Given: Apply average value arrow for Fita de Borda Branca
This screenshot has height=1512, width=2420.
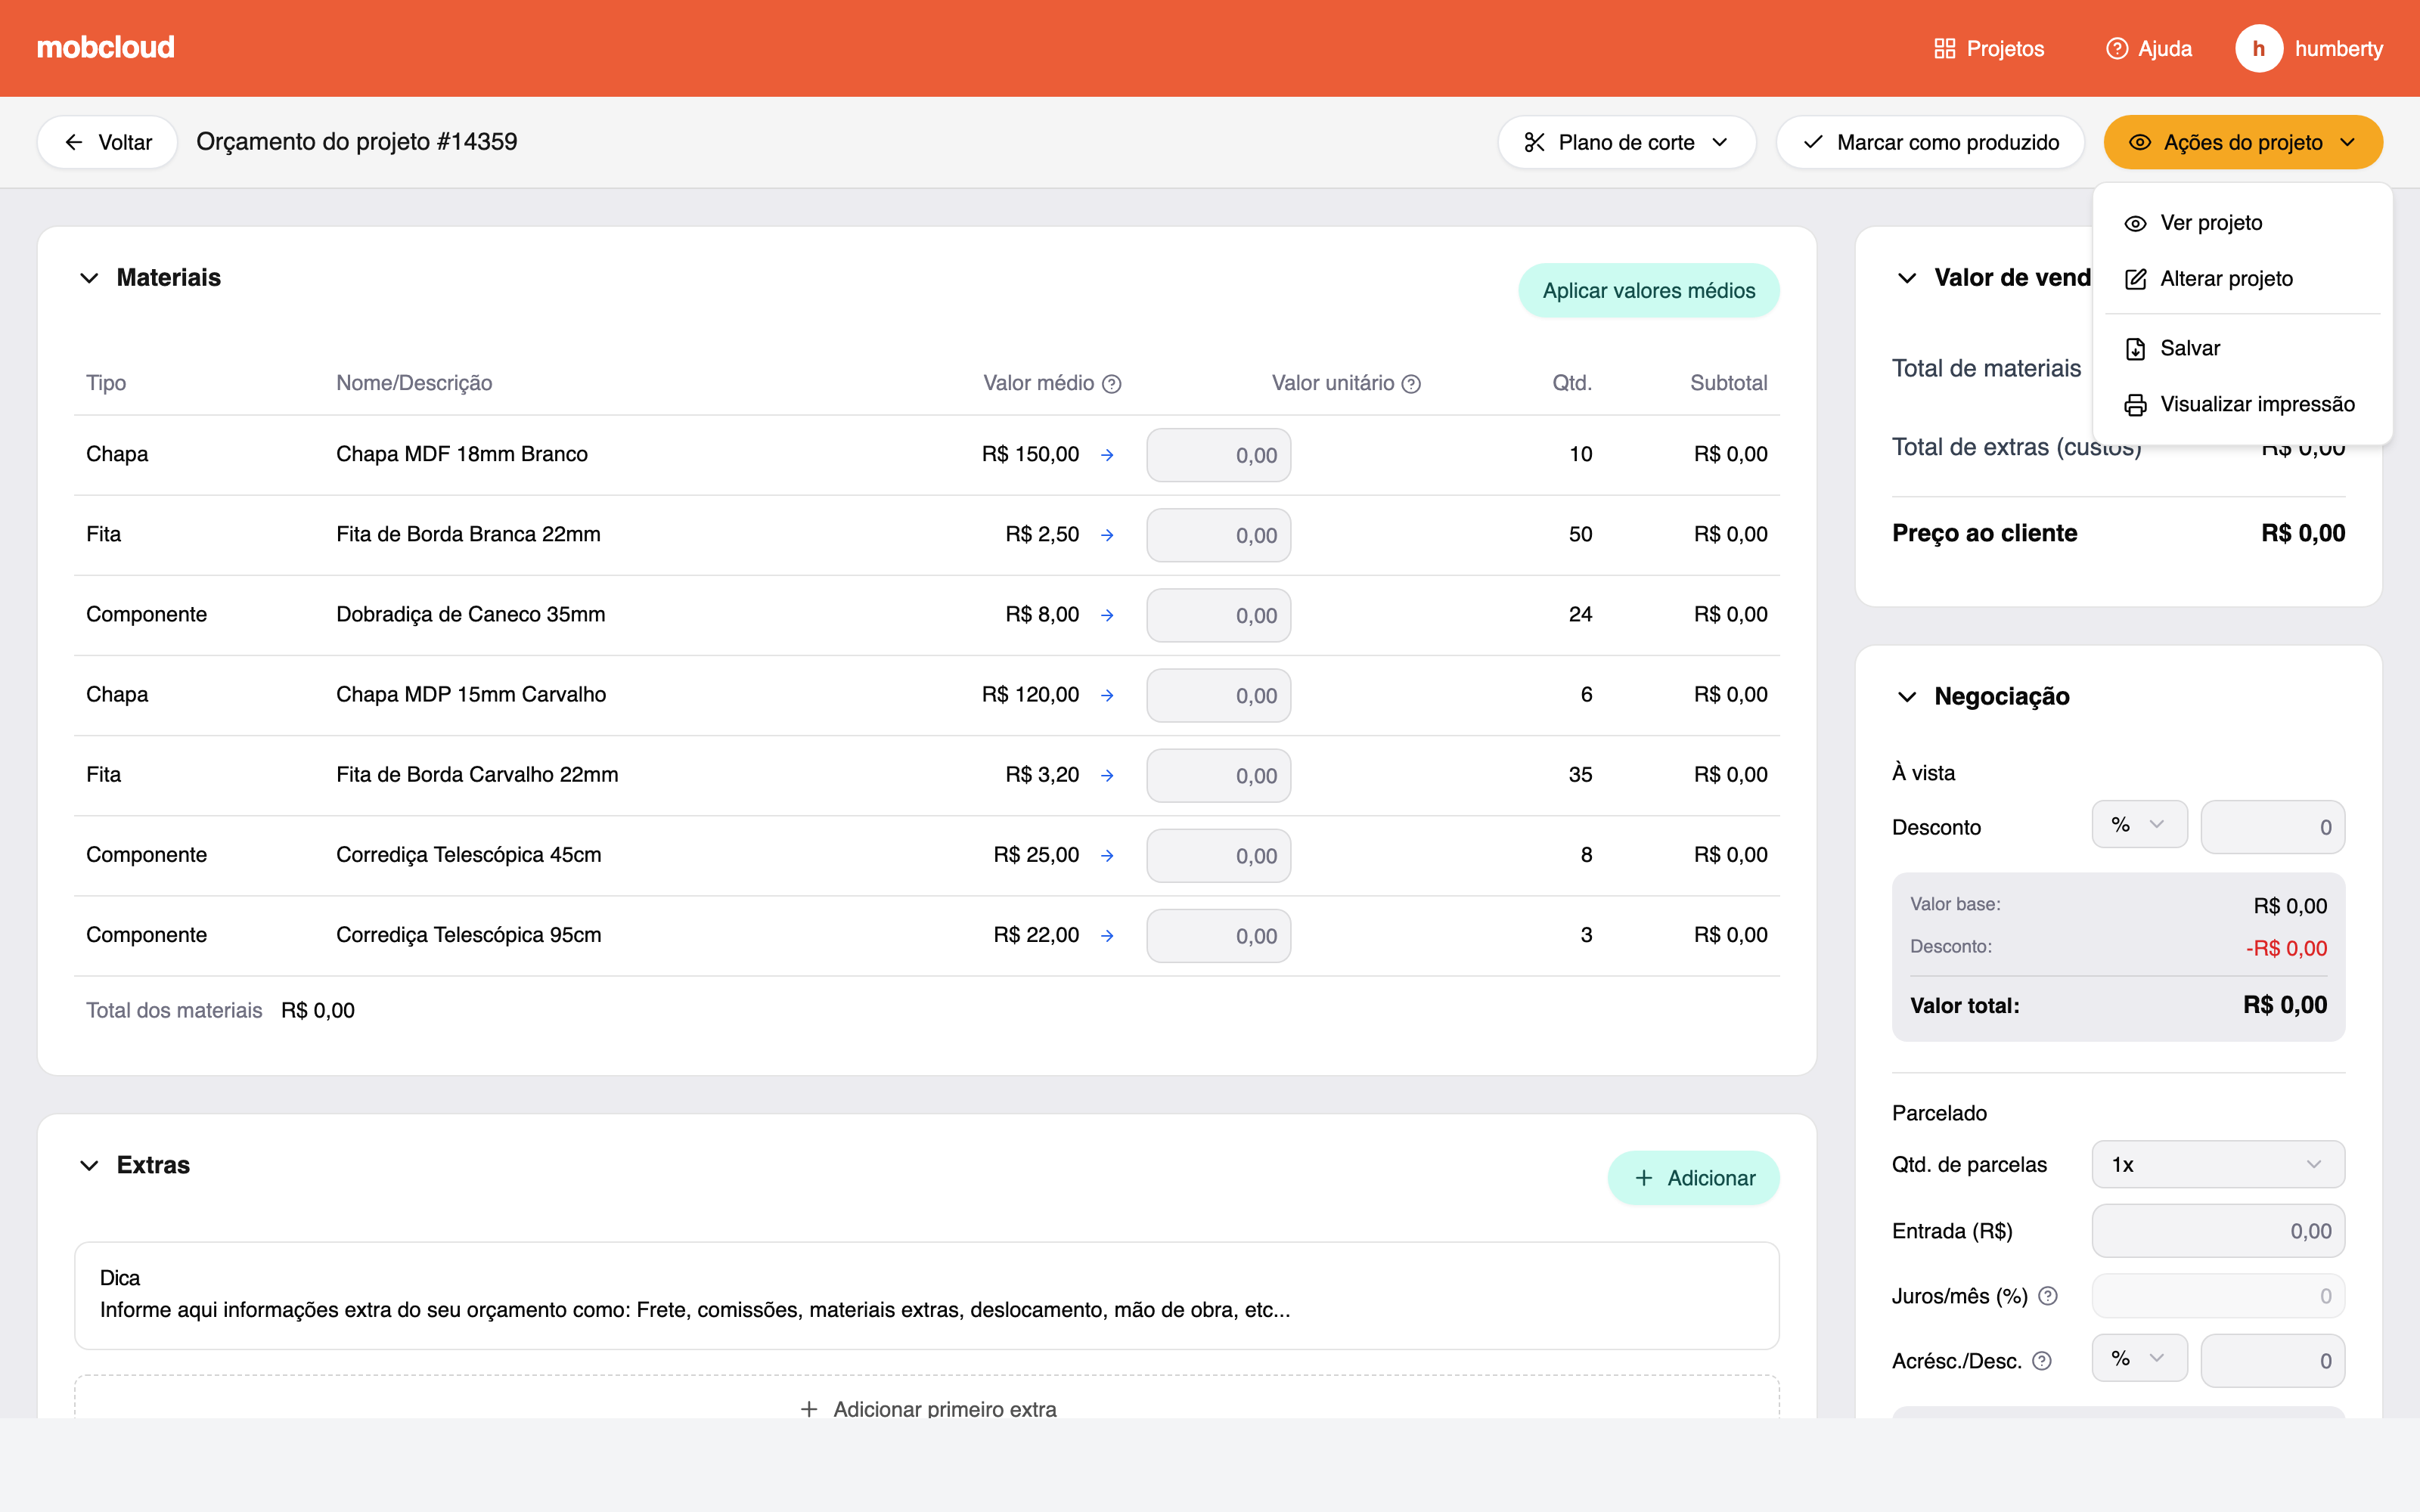Looking at the screenshot, I should pyautogui.click(x=1107, y=535).
